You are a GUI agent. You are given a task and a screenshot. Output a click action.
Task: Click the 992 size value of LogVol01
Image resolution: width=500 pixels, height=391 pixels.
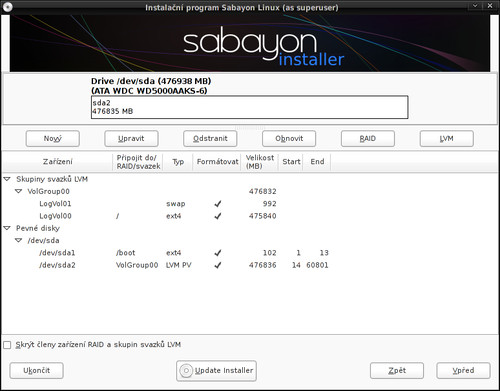pyautogui.click(x=269, y=204)
